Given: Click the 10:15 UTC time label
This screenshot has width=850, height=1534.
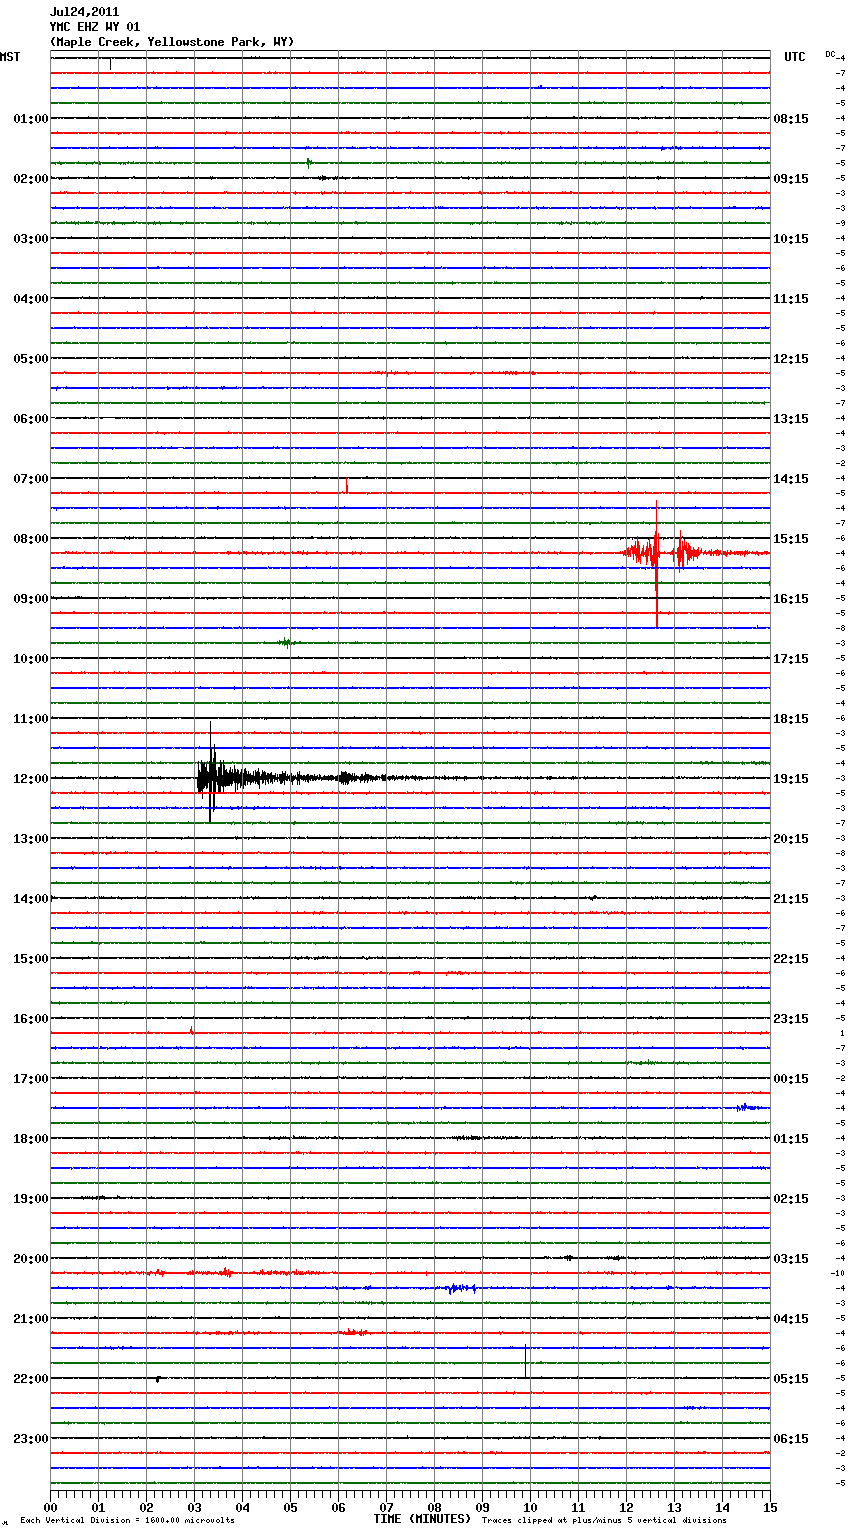Looking at the screenshot, I should click(x=791, y=239).
